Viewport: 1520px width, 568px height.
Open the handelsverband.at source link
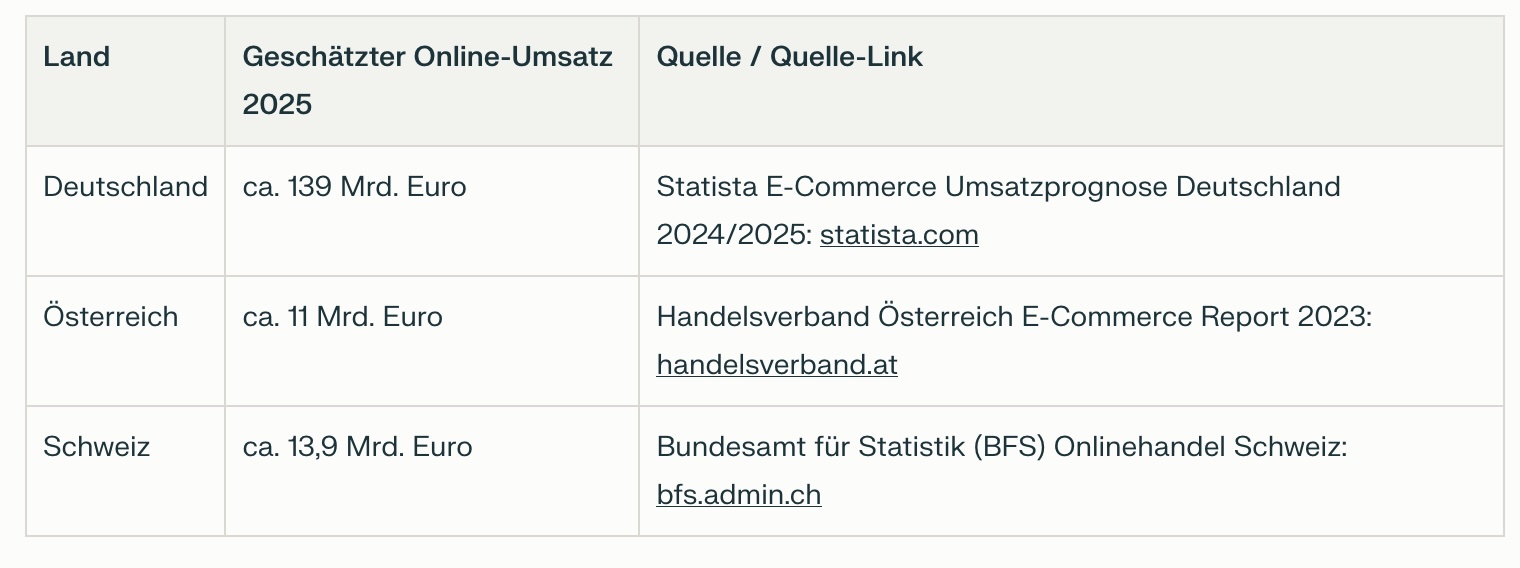[x=777, y=365]
